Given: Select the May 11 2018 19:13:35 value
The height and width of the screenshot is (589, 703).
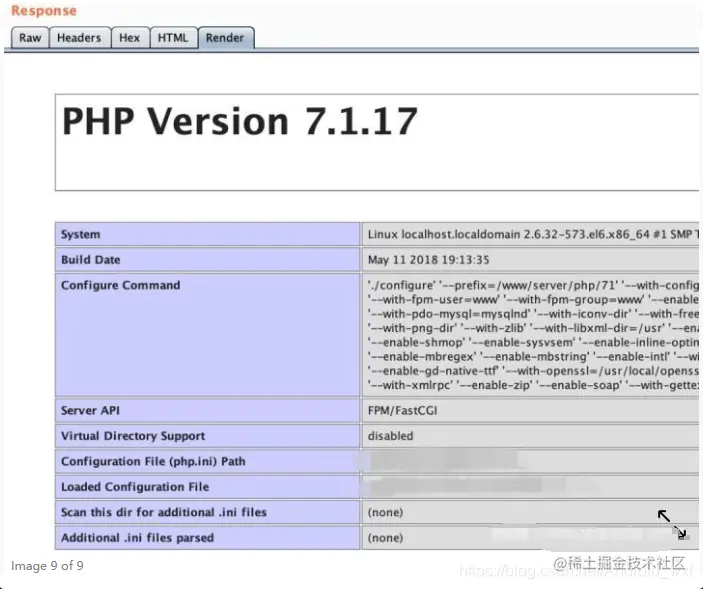Looking at the screenshot, I should tap(429, 260).
